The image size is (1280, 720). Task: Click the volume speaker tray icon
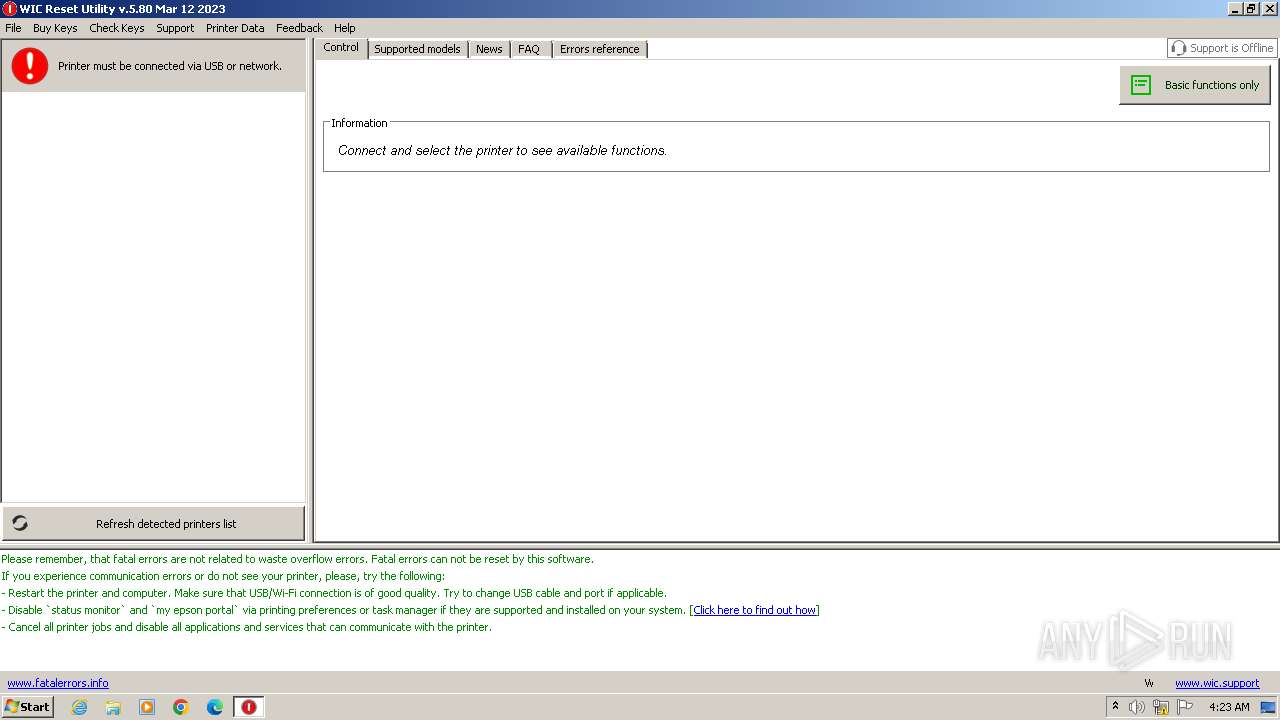[x=1137, y=707]
